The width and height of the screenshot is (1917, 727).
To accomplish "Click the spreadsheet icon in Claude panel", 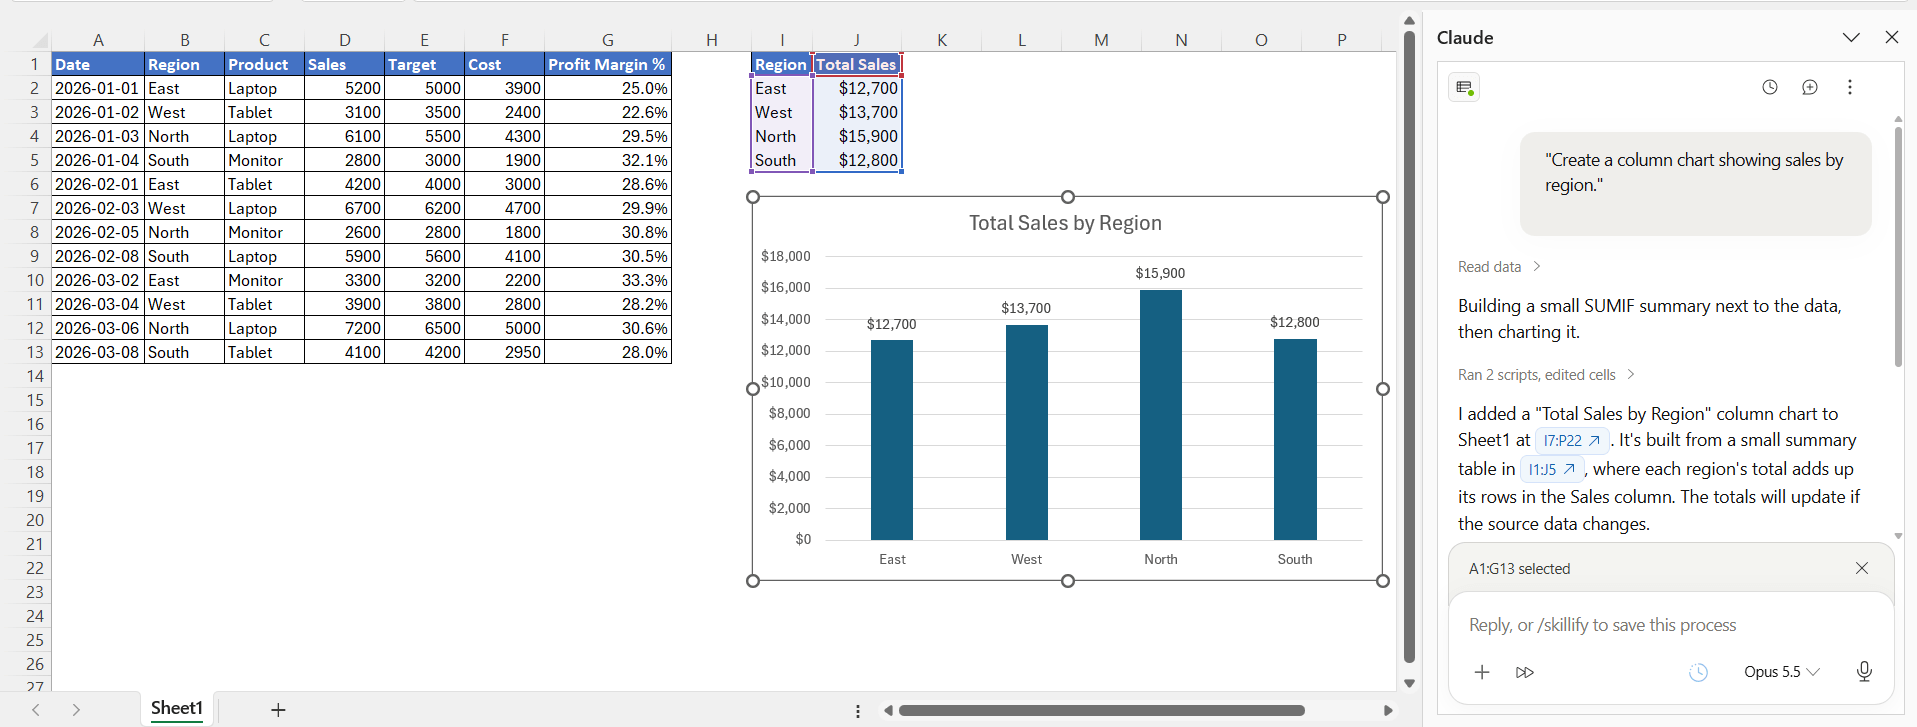I will [x=1464, y=88].
